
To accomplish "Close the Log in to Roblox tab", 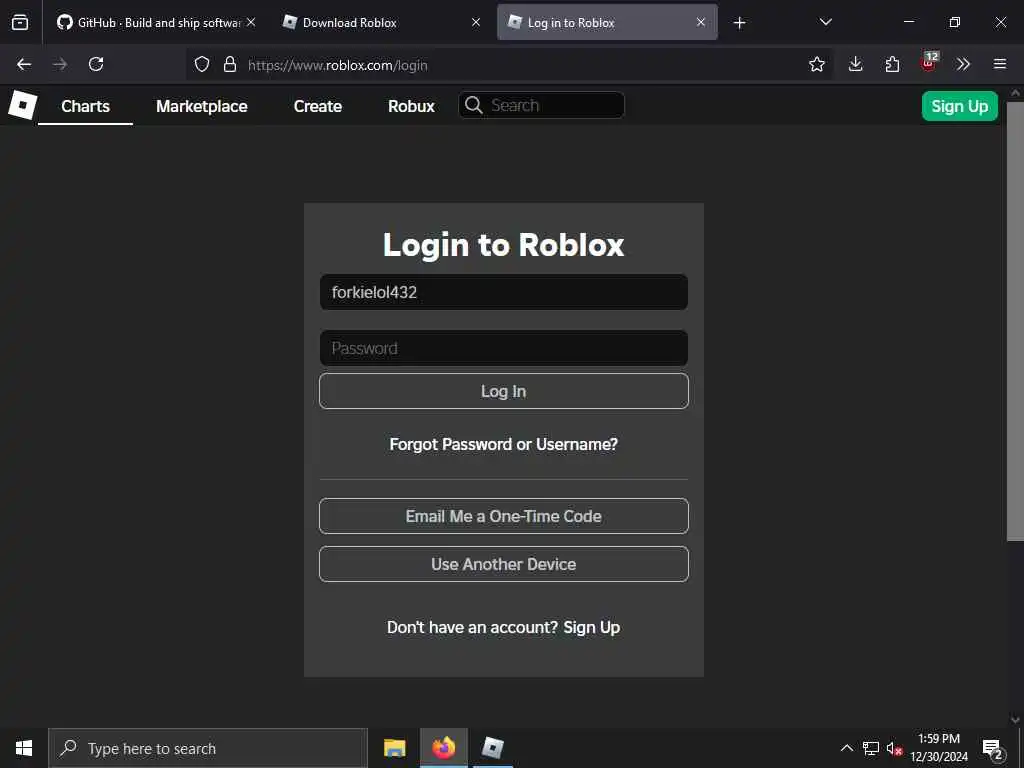I will [701, 22].
